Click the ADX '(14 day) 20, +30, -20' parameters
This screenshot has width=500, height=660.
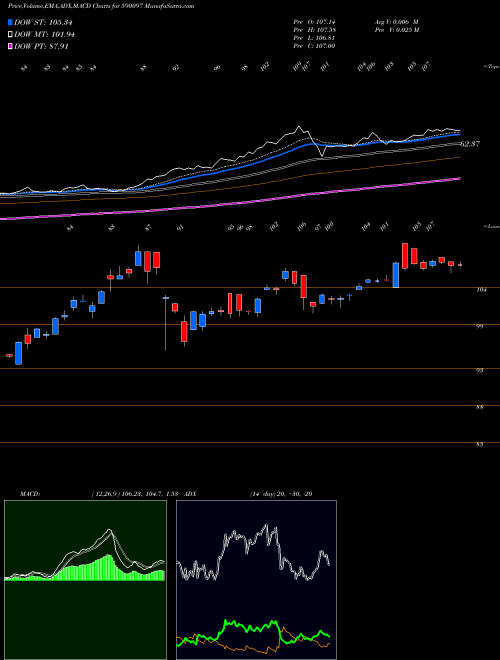tap(280, 494)
